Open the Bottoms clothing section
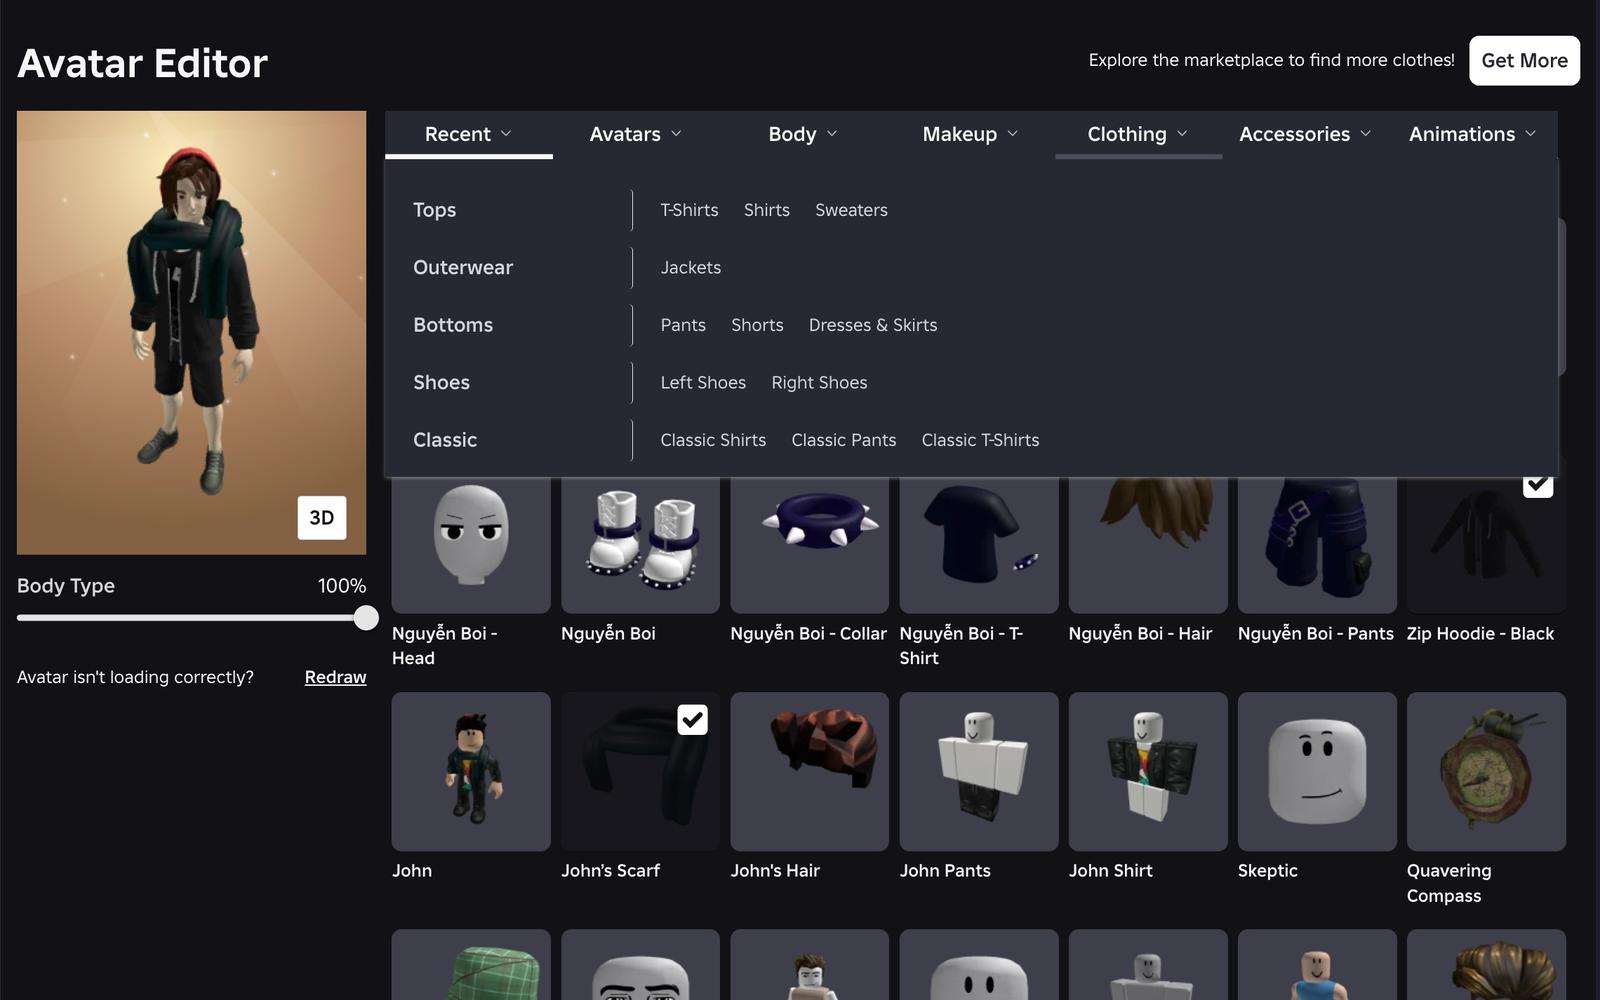The image size is (1600, 1000). pos(453,325)
